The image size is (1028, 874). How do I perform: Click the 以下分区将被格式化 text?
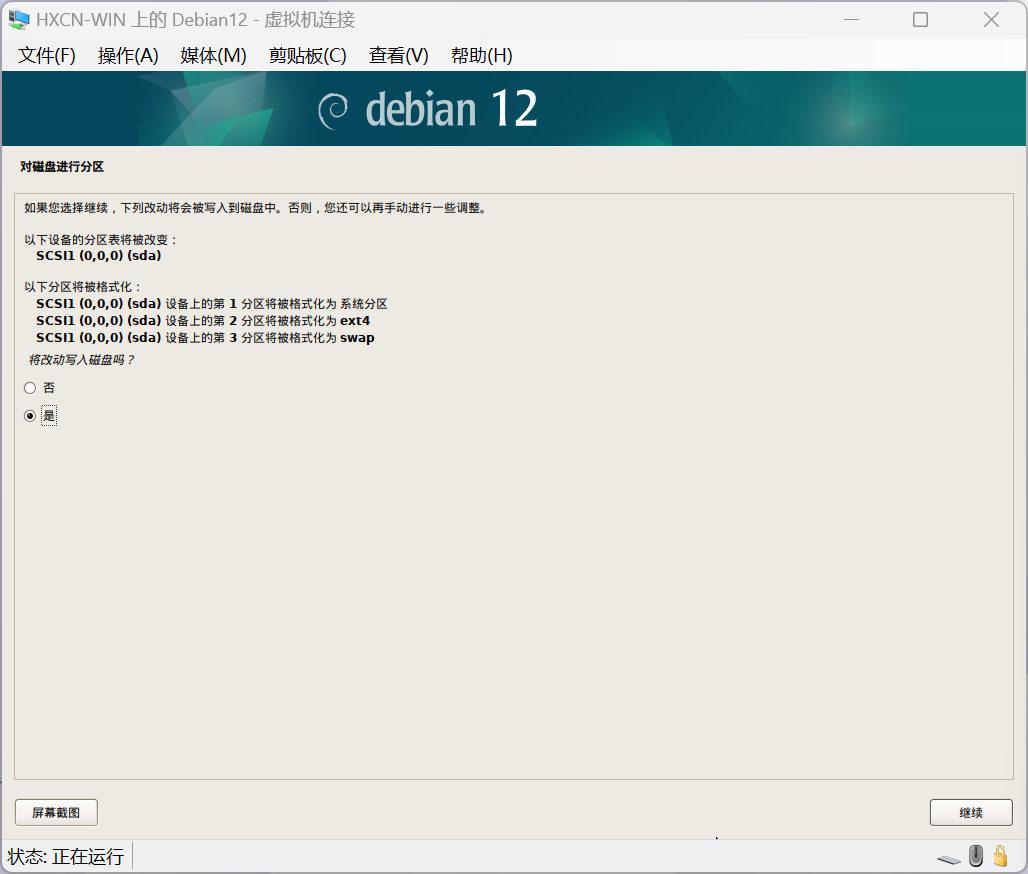(x=83, y=287)
